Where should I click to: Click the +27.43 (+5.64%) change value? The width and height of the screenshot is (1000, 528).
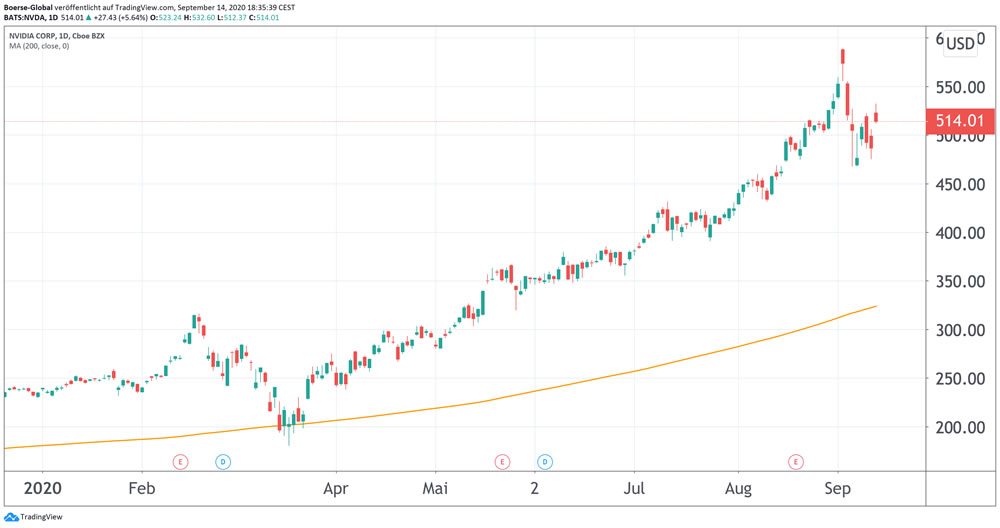121,17
